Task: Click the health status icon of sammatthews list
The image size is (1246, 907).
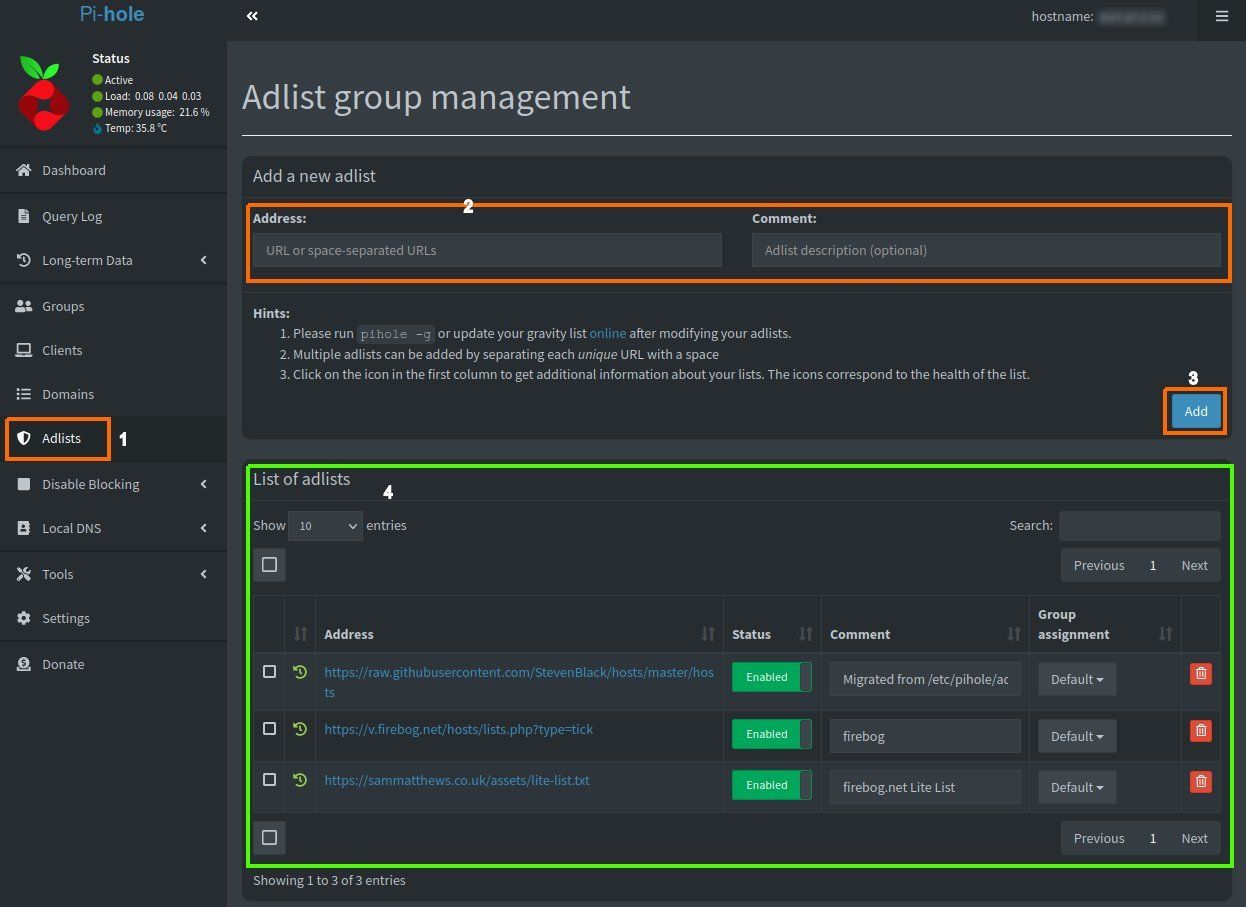Action: coord(300,780)
